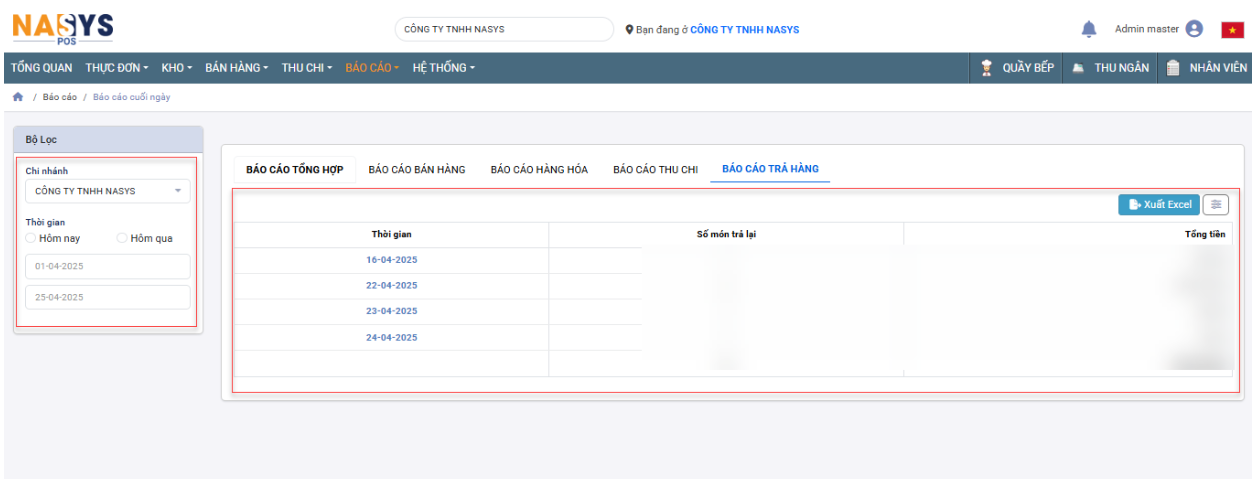Click the NASYS POS logo
1258x479 pixels.
(x=62, y=28)
